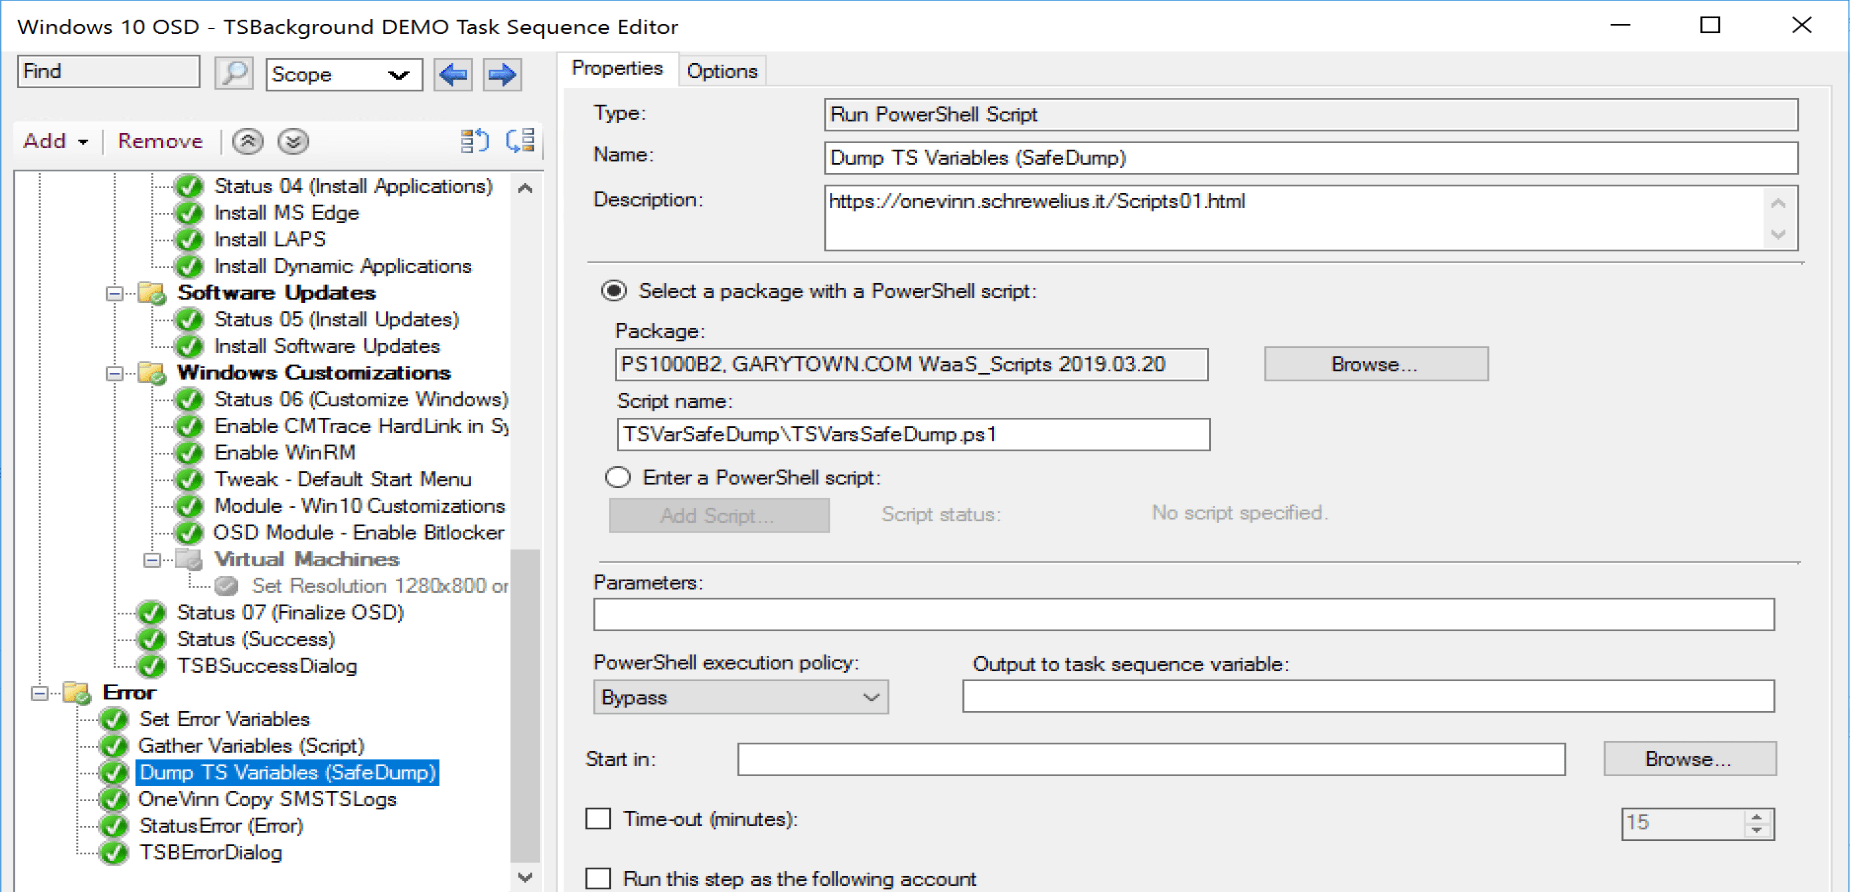This screenshot has height=892, width=1850.
Task: Click Error group folder icon
Action: (x=77, y=693)
